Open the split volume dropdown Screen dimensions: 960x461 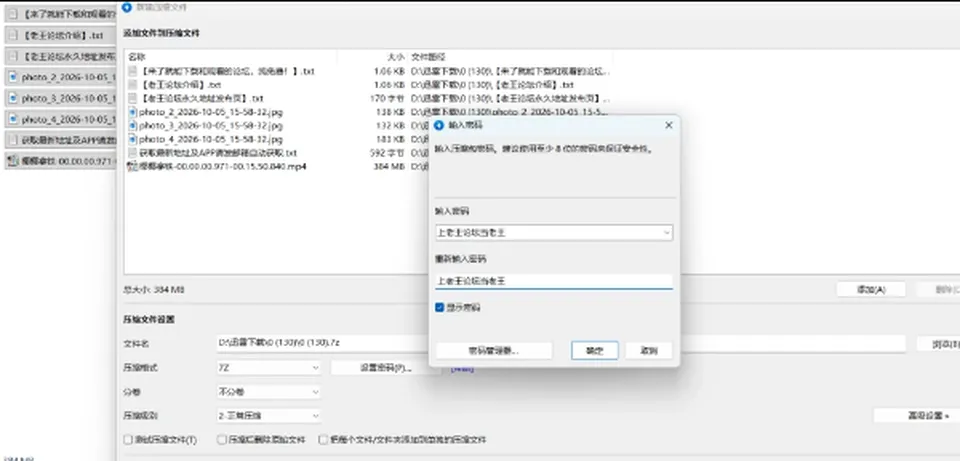click(x=269, y=392)
